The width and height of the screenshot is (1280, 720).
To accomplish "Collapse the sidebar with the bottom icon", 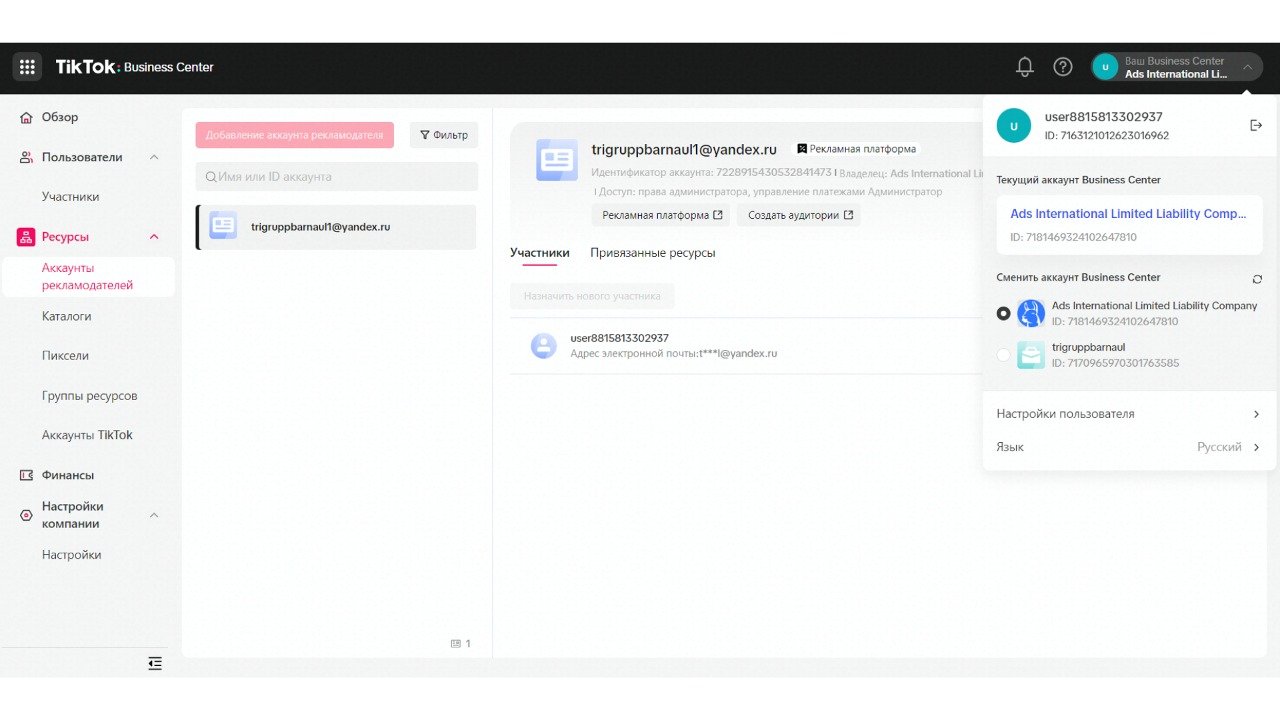I will point(155,663).
